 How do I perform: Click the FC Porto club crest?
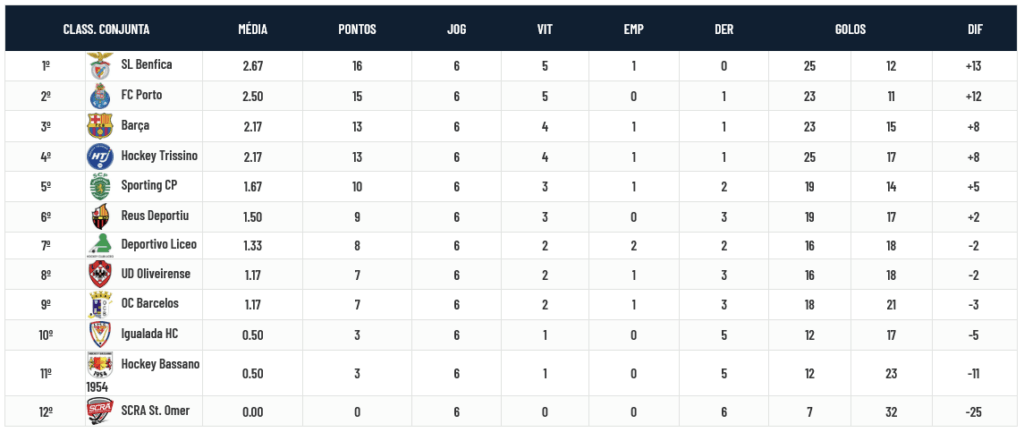point(99,96)
